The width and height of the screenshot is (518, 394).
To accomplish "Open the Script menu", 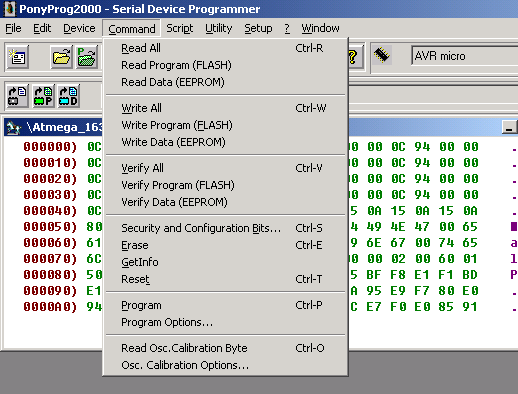I will coord(180,28).
